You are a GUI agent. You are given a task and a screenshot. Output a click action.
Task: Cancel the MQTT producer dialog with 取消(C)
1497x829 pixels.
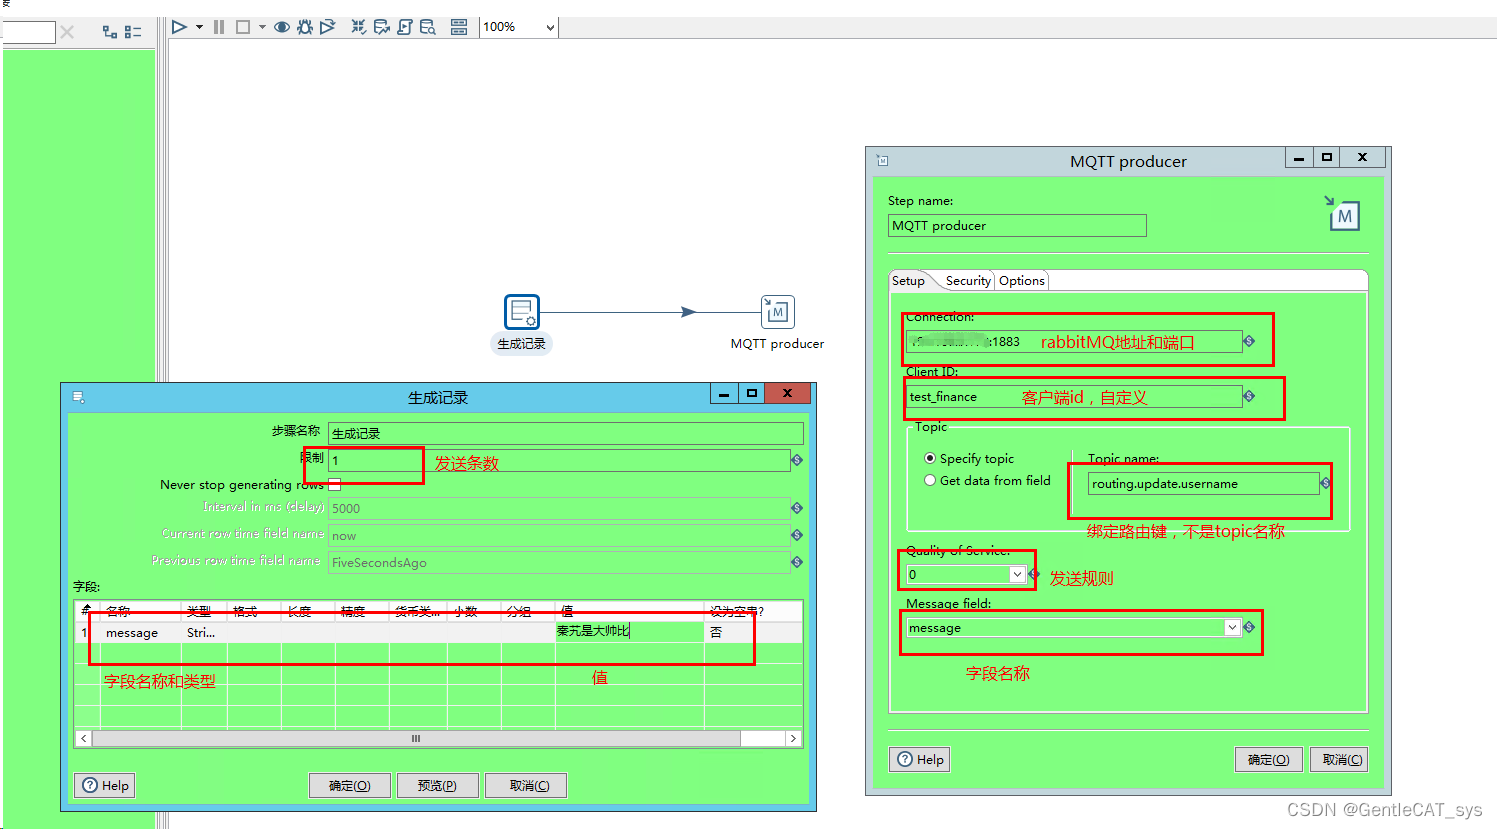(1339, 759)
